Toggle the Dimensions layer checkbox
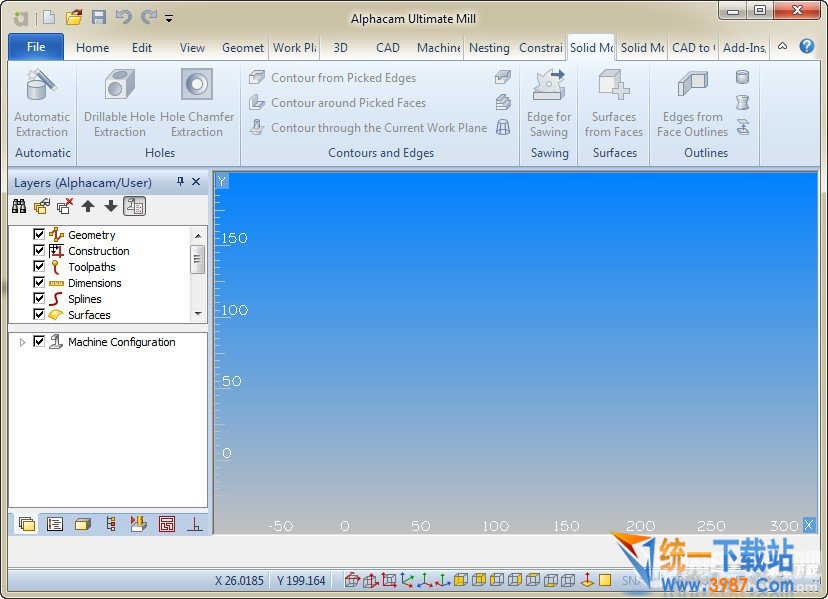This screenshot has width=828, height=599. coord(39,282)
